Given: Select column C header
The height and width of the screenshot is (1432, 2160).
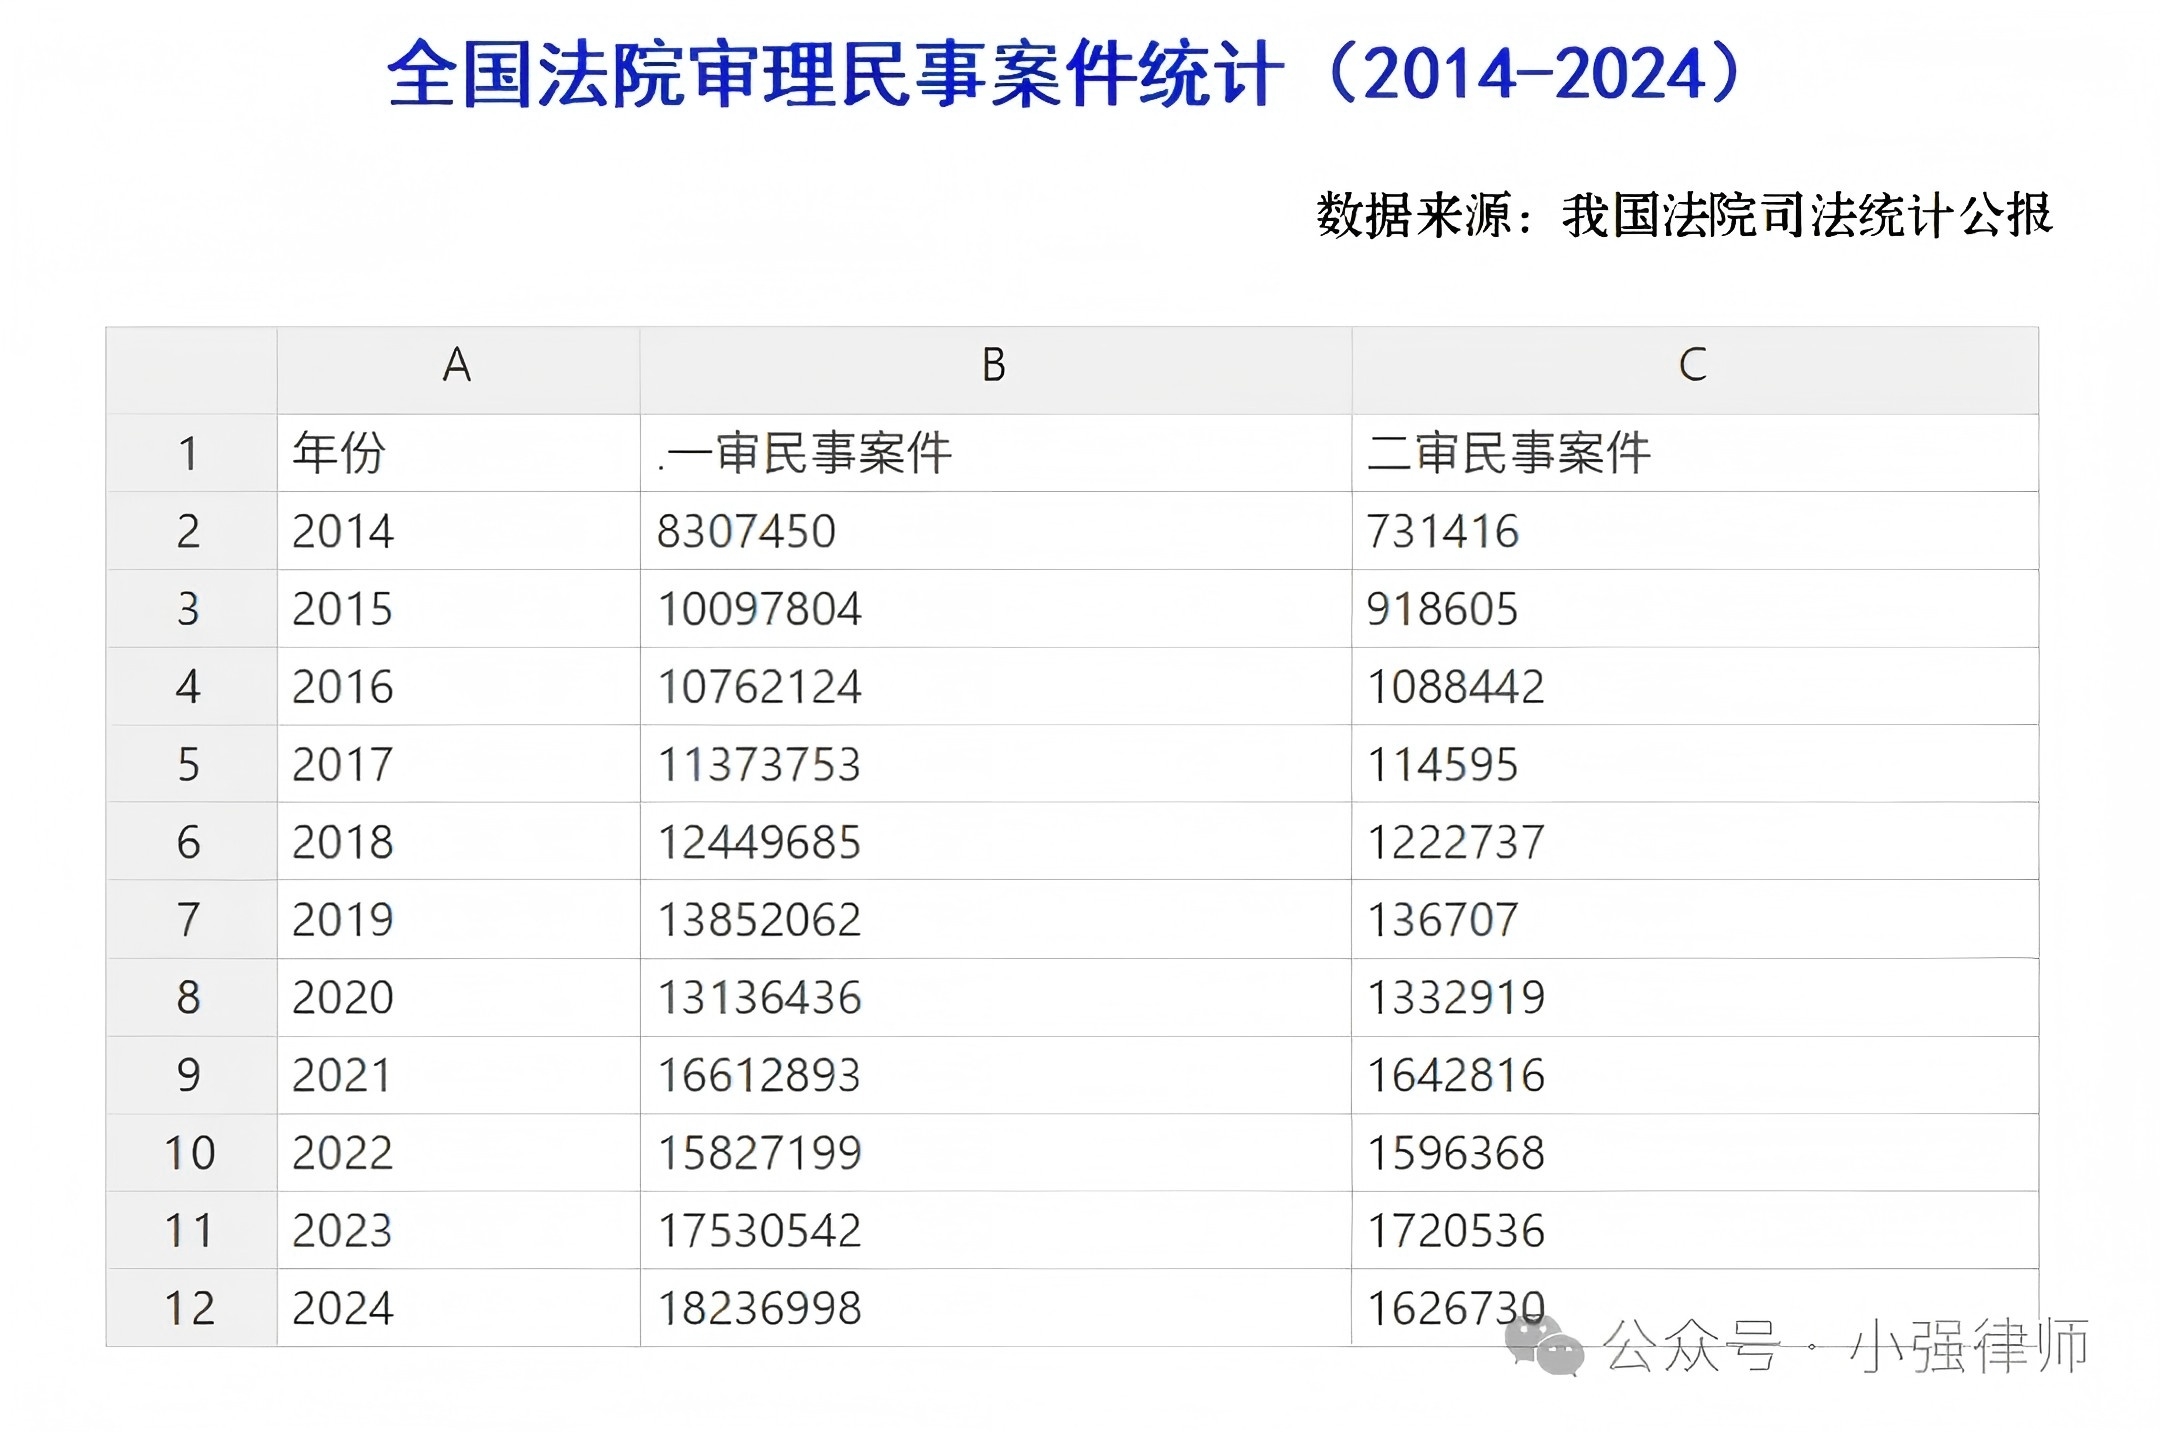Looking at the screenshot, I should (1693, 366).
